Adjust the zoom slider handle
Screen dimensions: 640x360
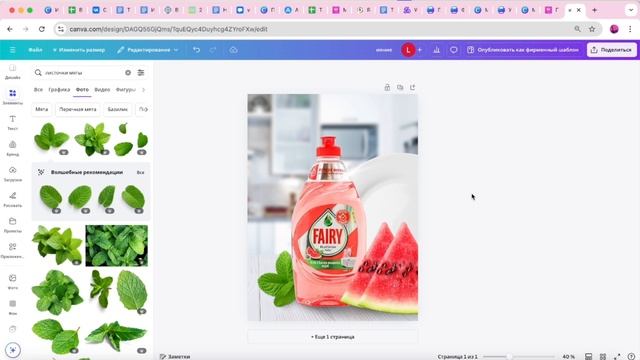tap(509, 356)
